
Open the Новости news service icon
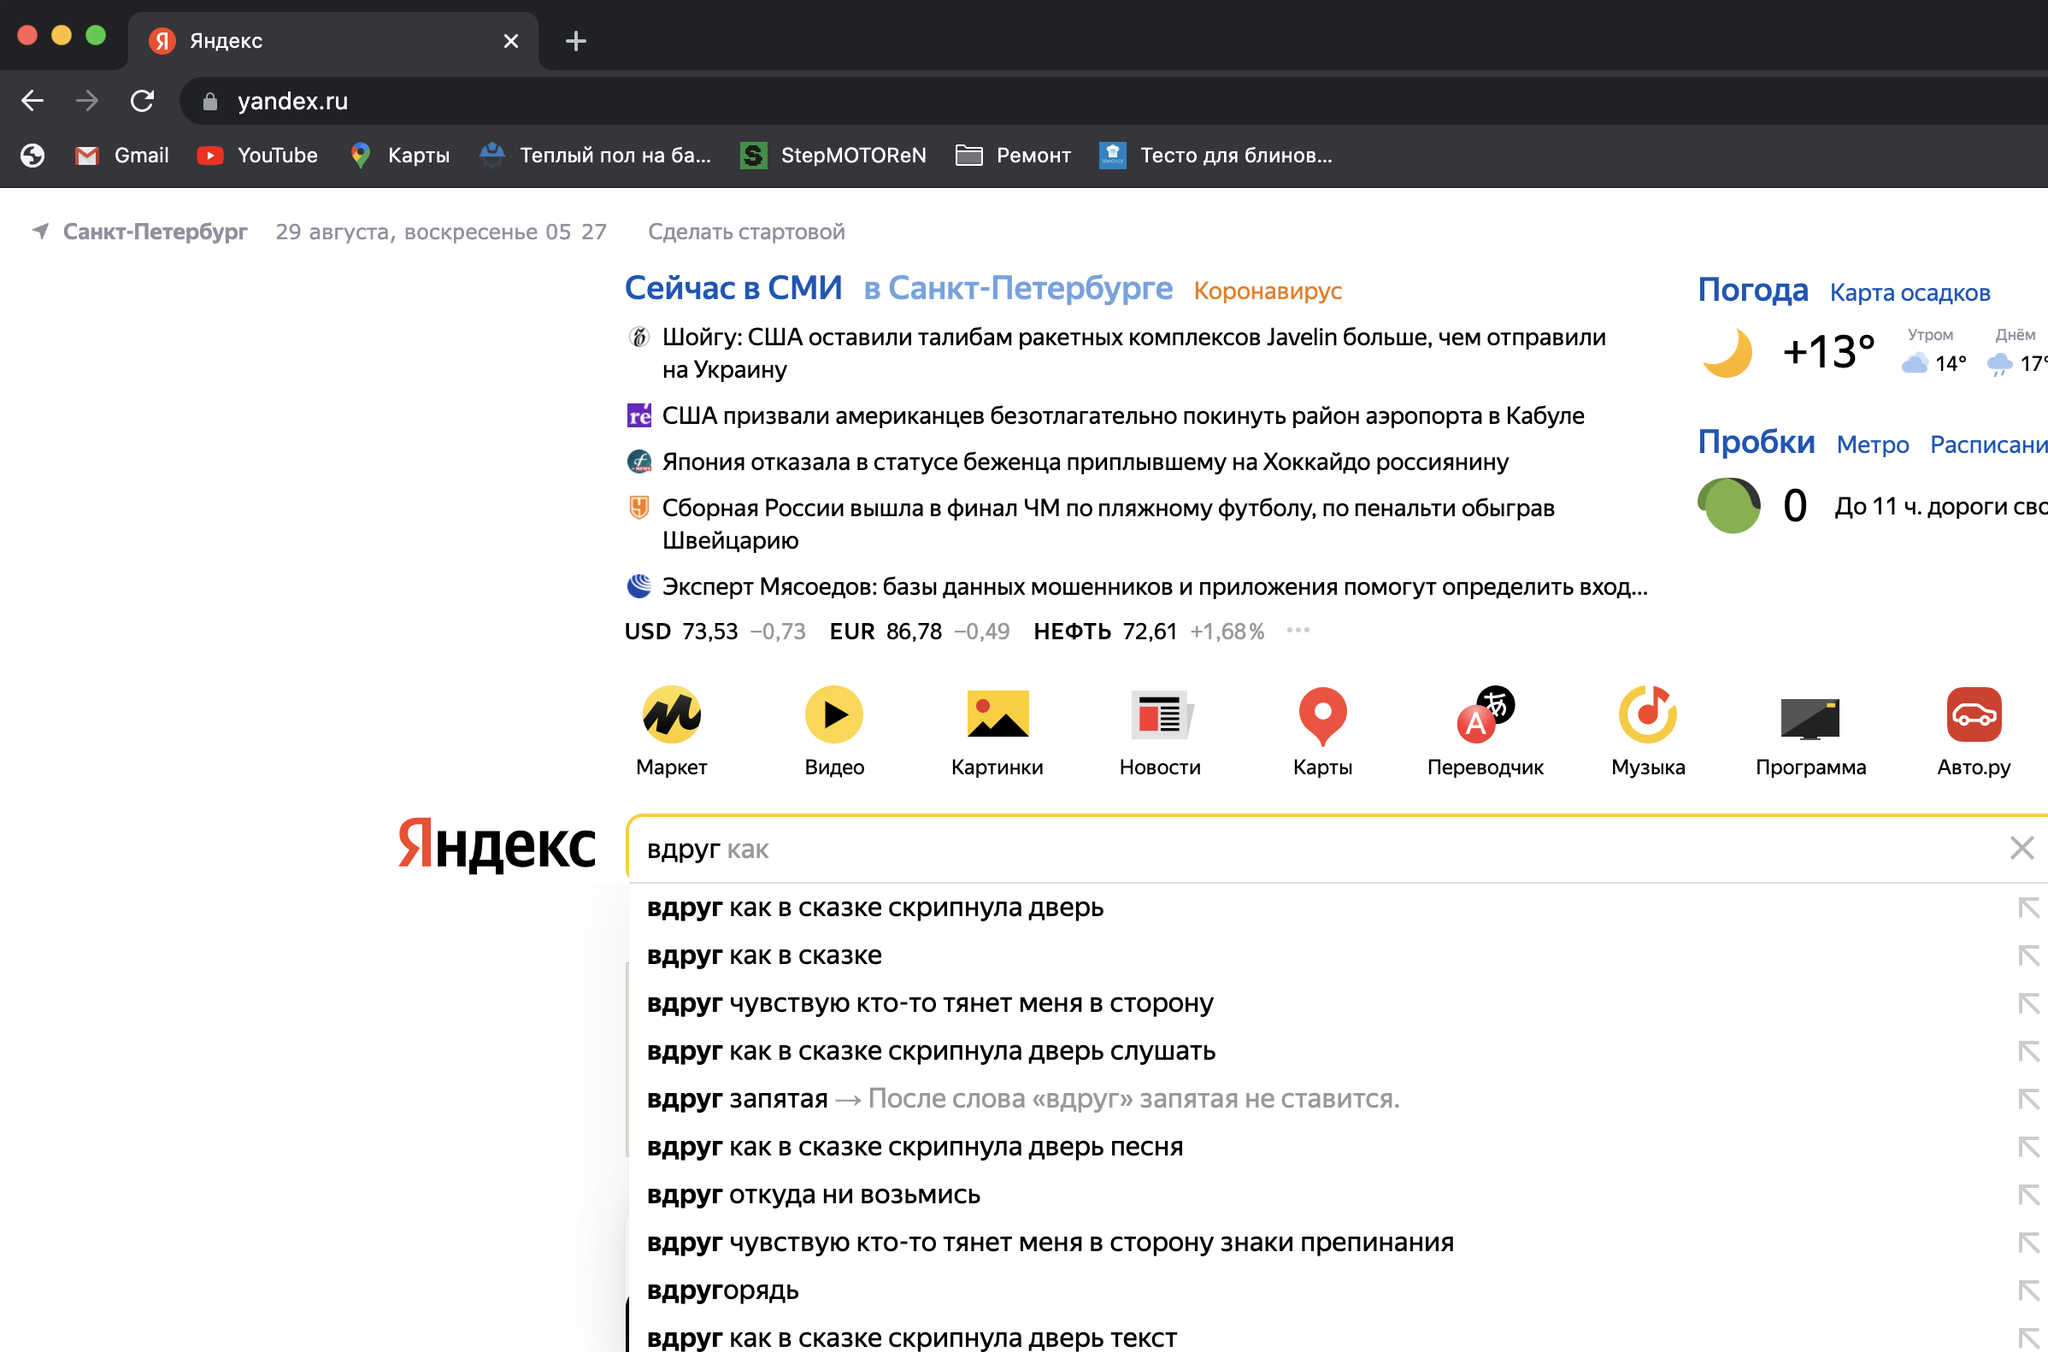(1160, 716)
